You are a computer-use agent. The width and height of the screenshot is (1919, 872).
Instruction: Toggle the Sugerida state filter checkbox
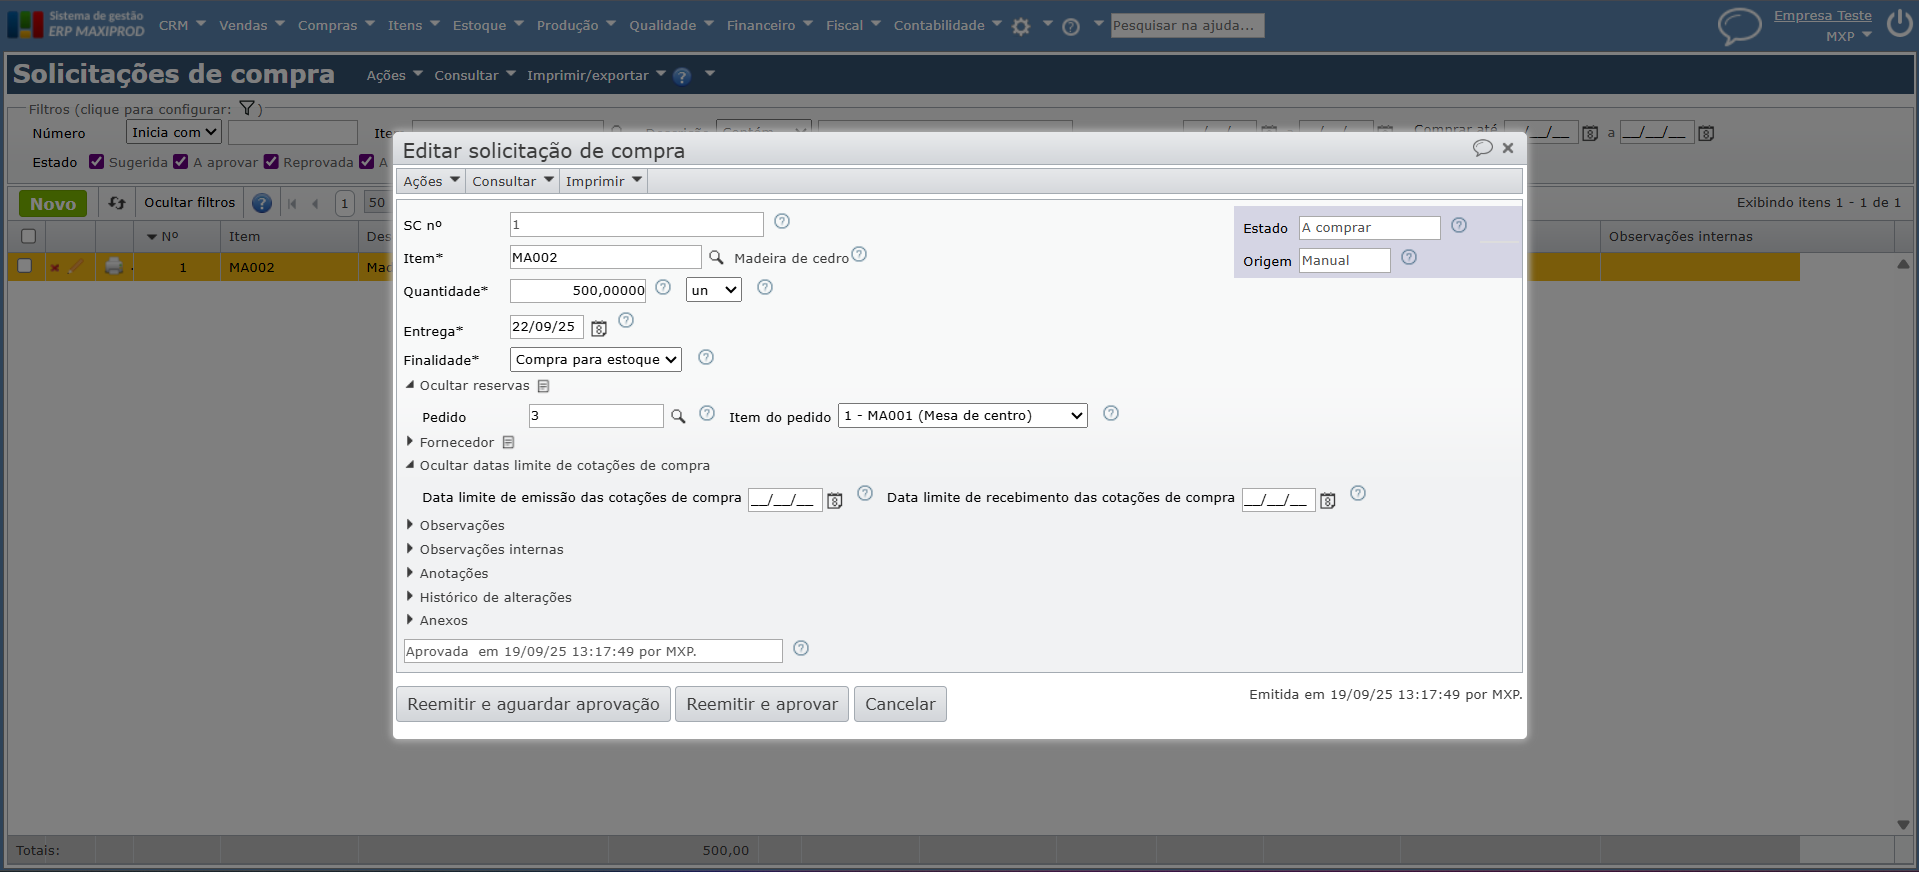point(97,161)
